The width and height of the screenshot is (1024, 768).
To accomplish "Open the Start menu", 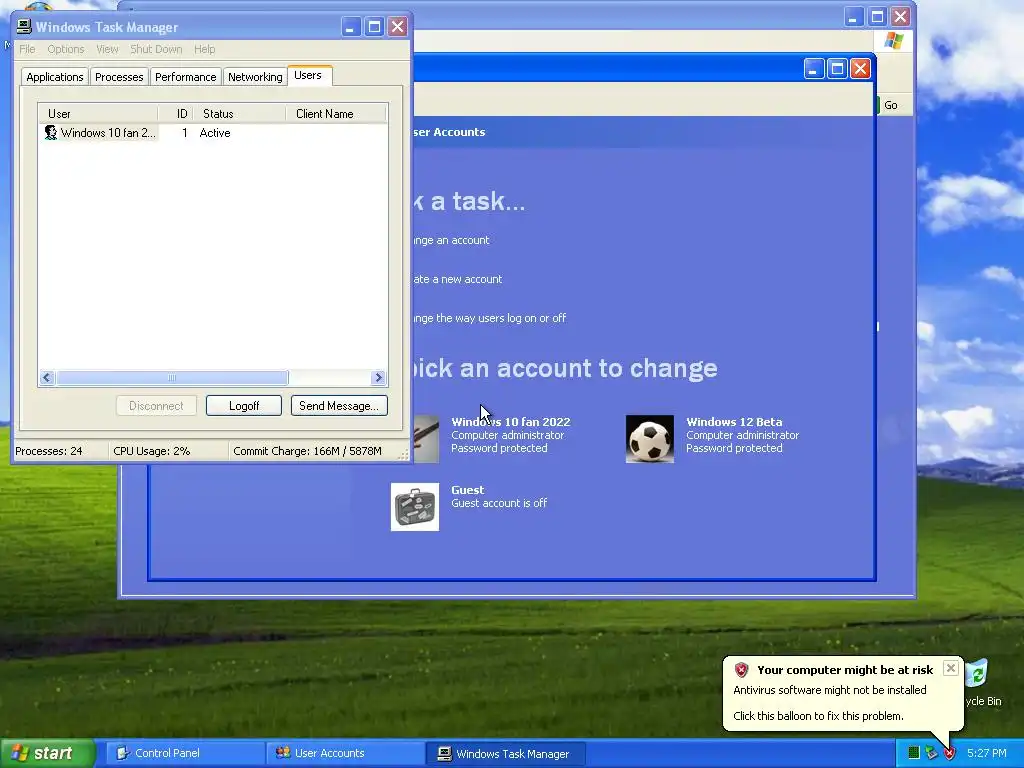I will point(47,753).
